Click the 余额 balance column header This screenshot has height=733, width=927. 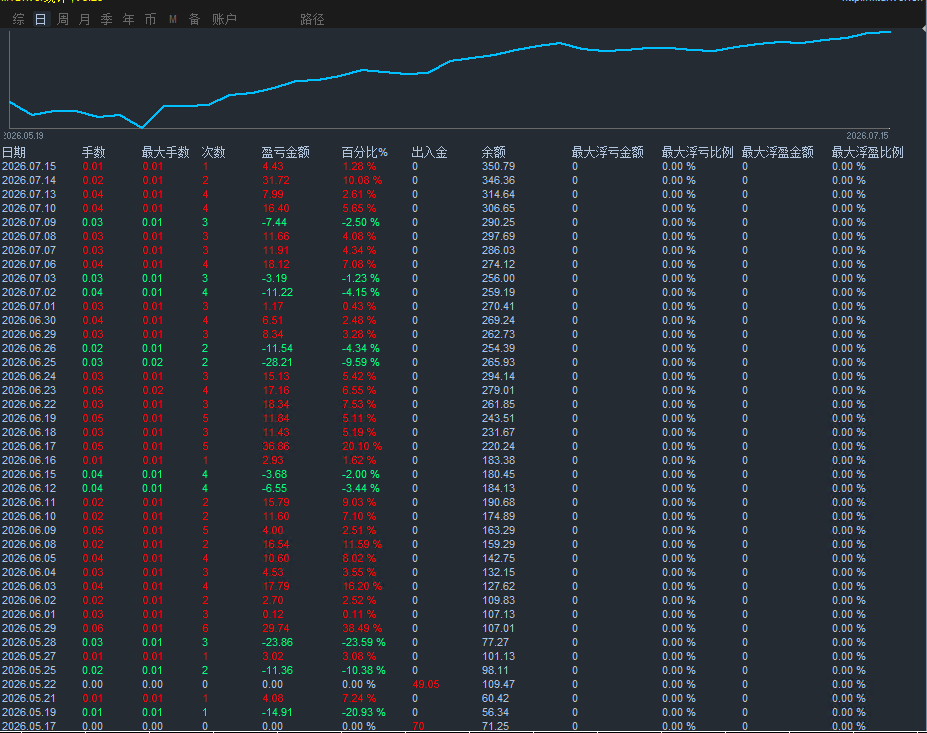(x=494, y=153)
